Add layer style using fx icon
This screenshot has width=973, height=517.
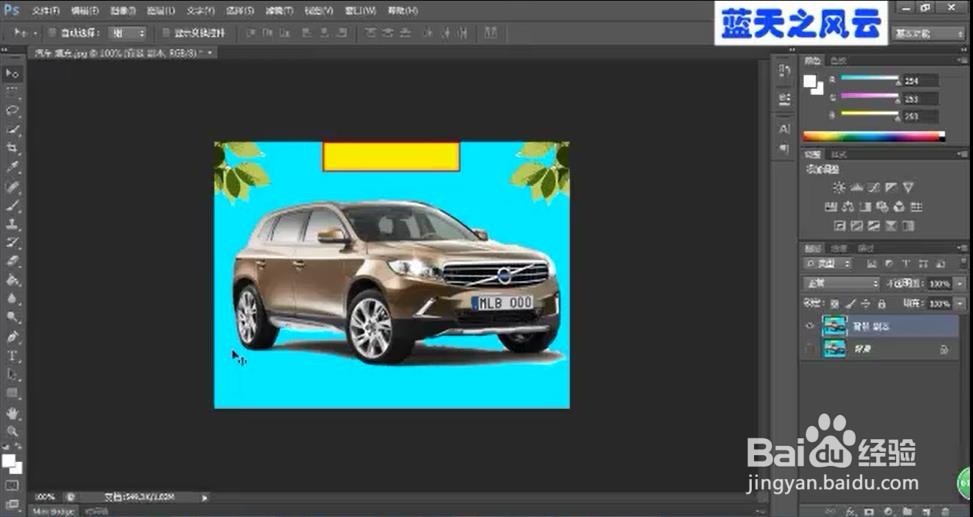pyautogui.click(x=851, y=511)
